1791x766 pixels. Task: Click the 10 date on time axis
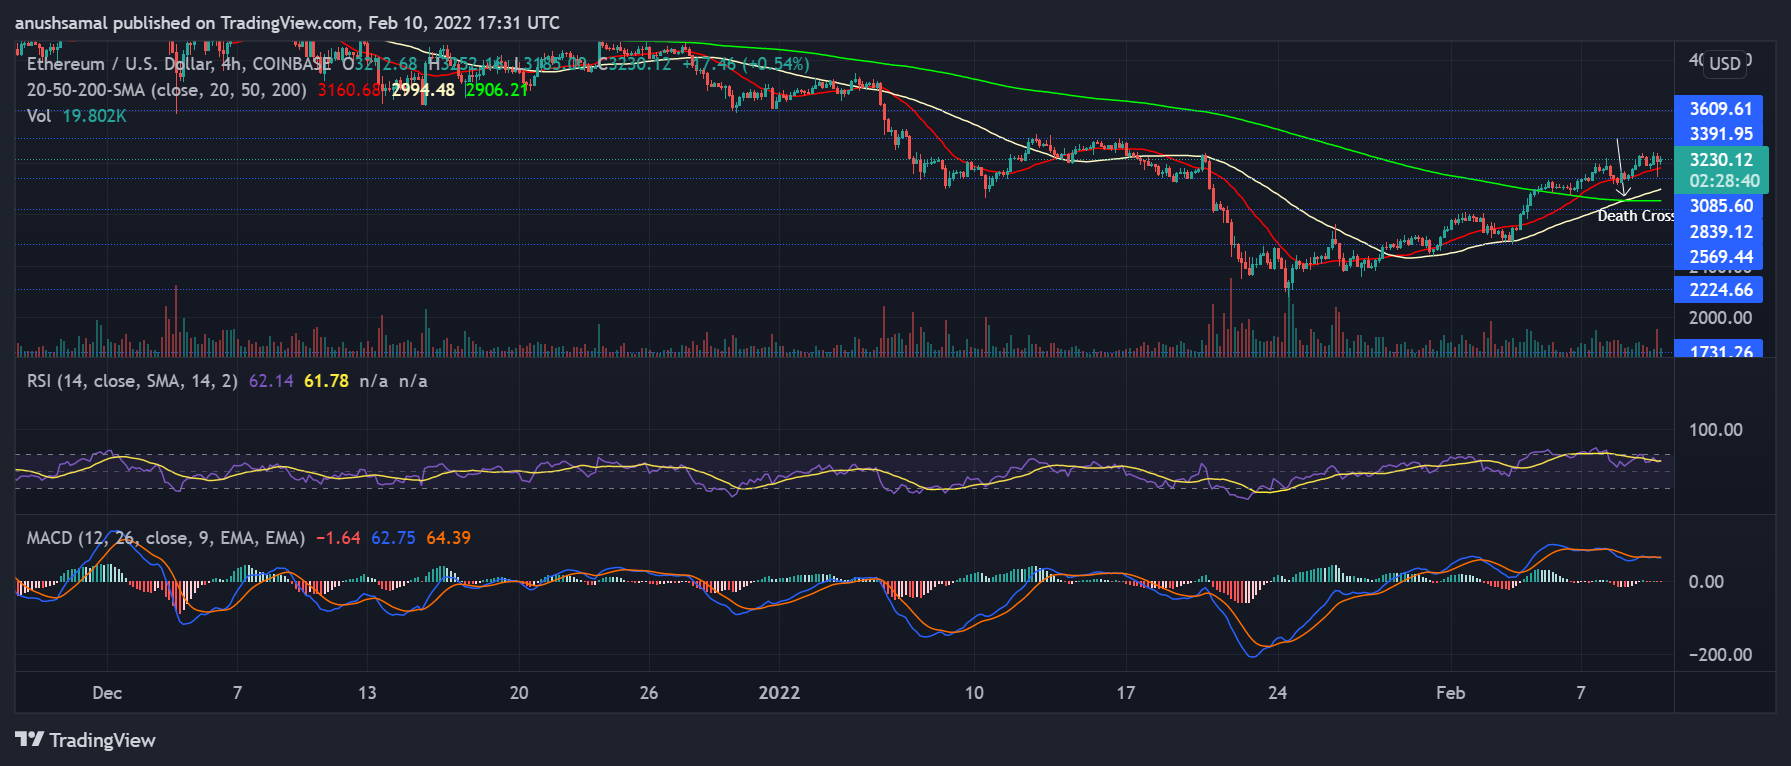click(x=974, y=693)
